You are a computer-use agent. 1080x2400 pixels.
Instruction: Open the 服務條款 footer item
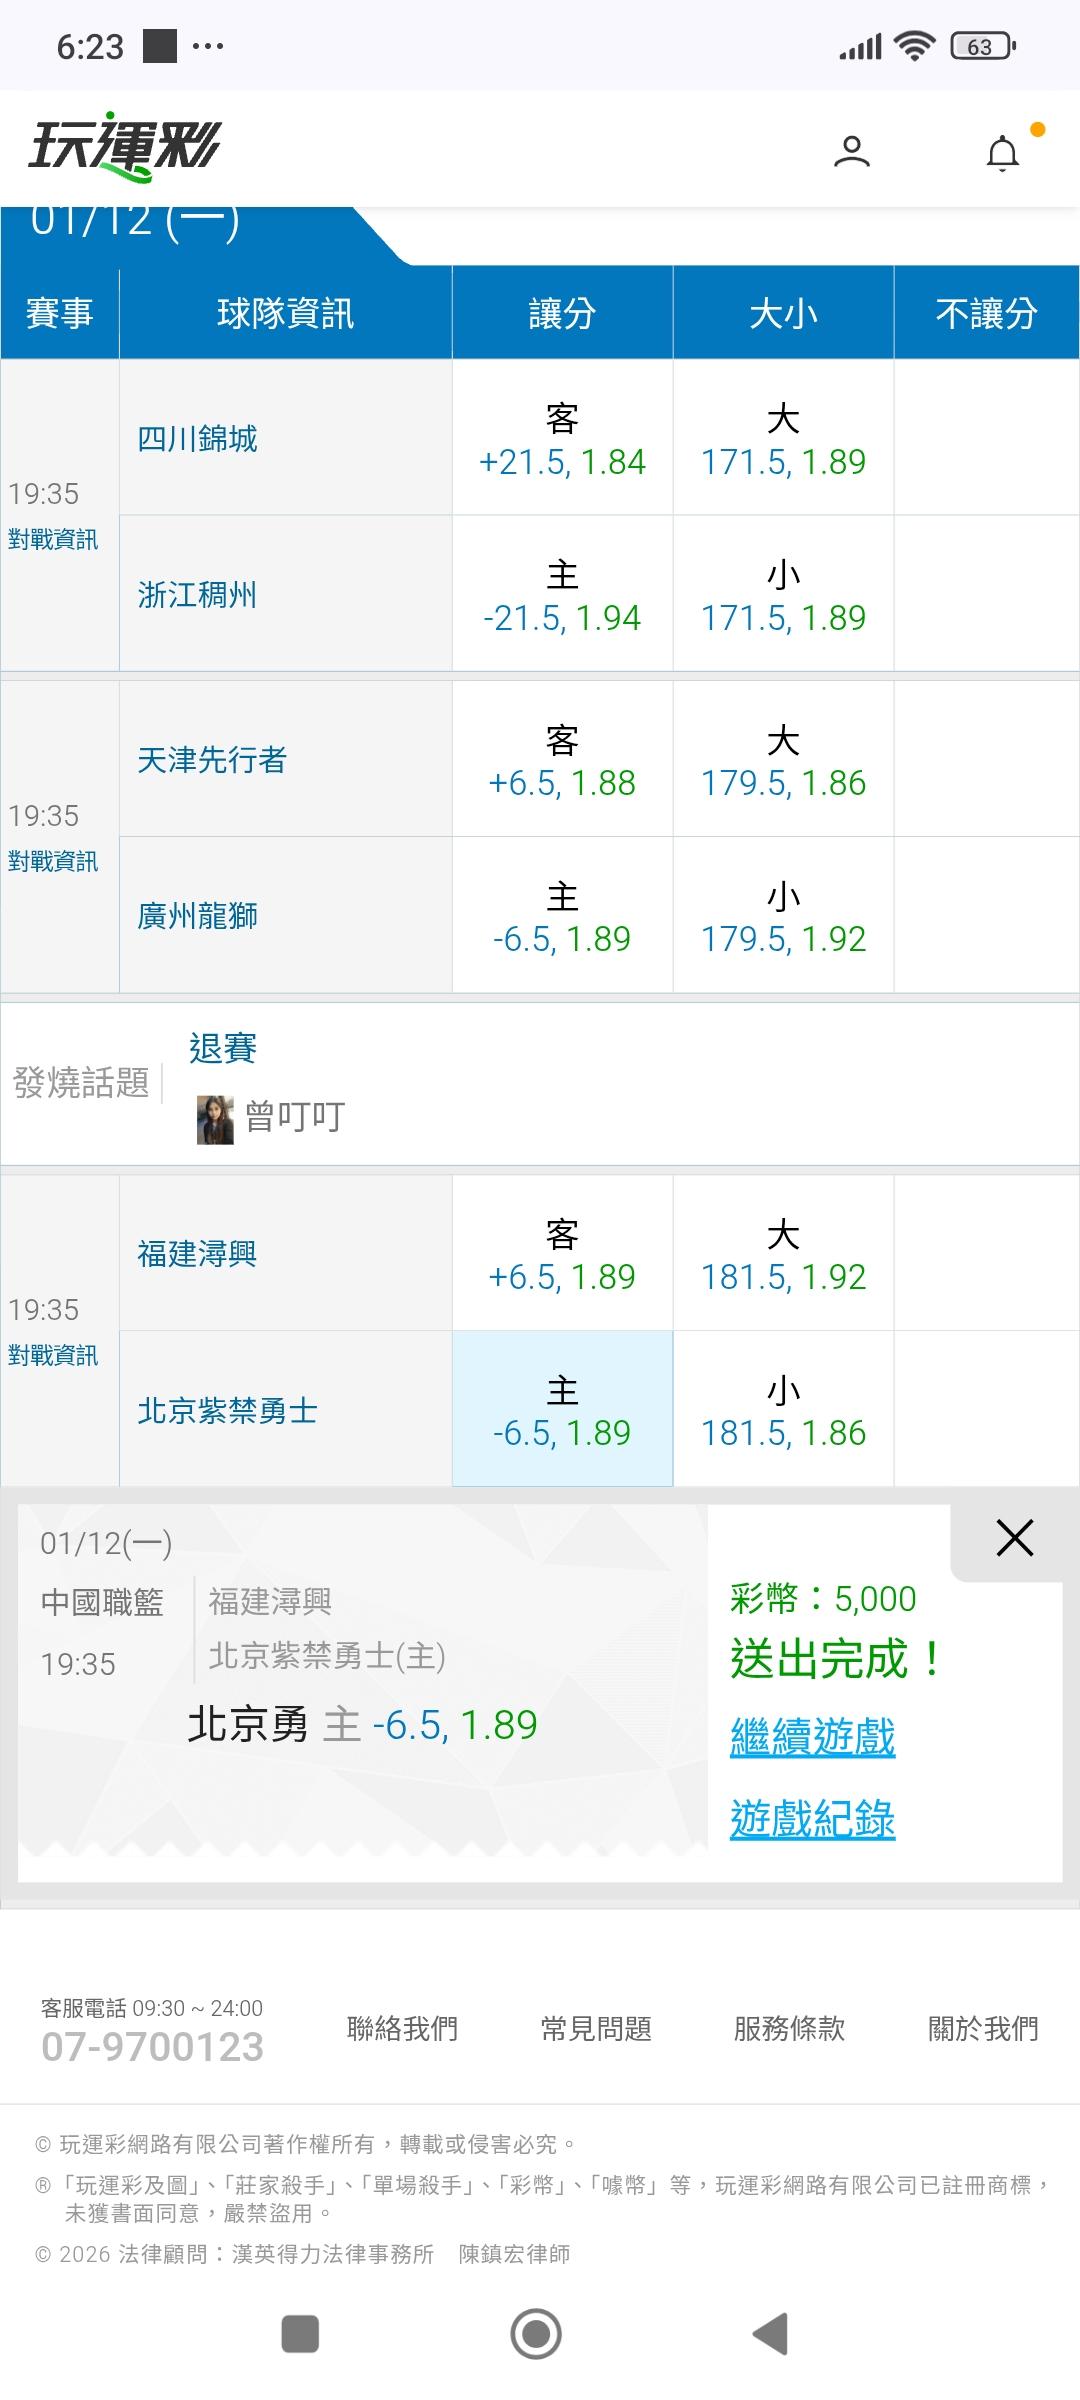[789, 2029]
